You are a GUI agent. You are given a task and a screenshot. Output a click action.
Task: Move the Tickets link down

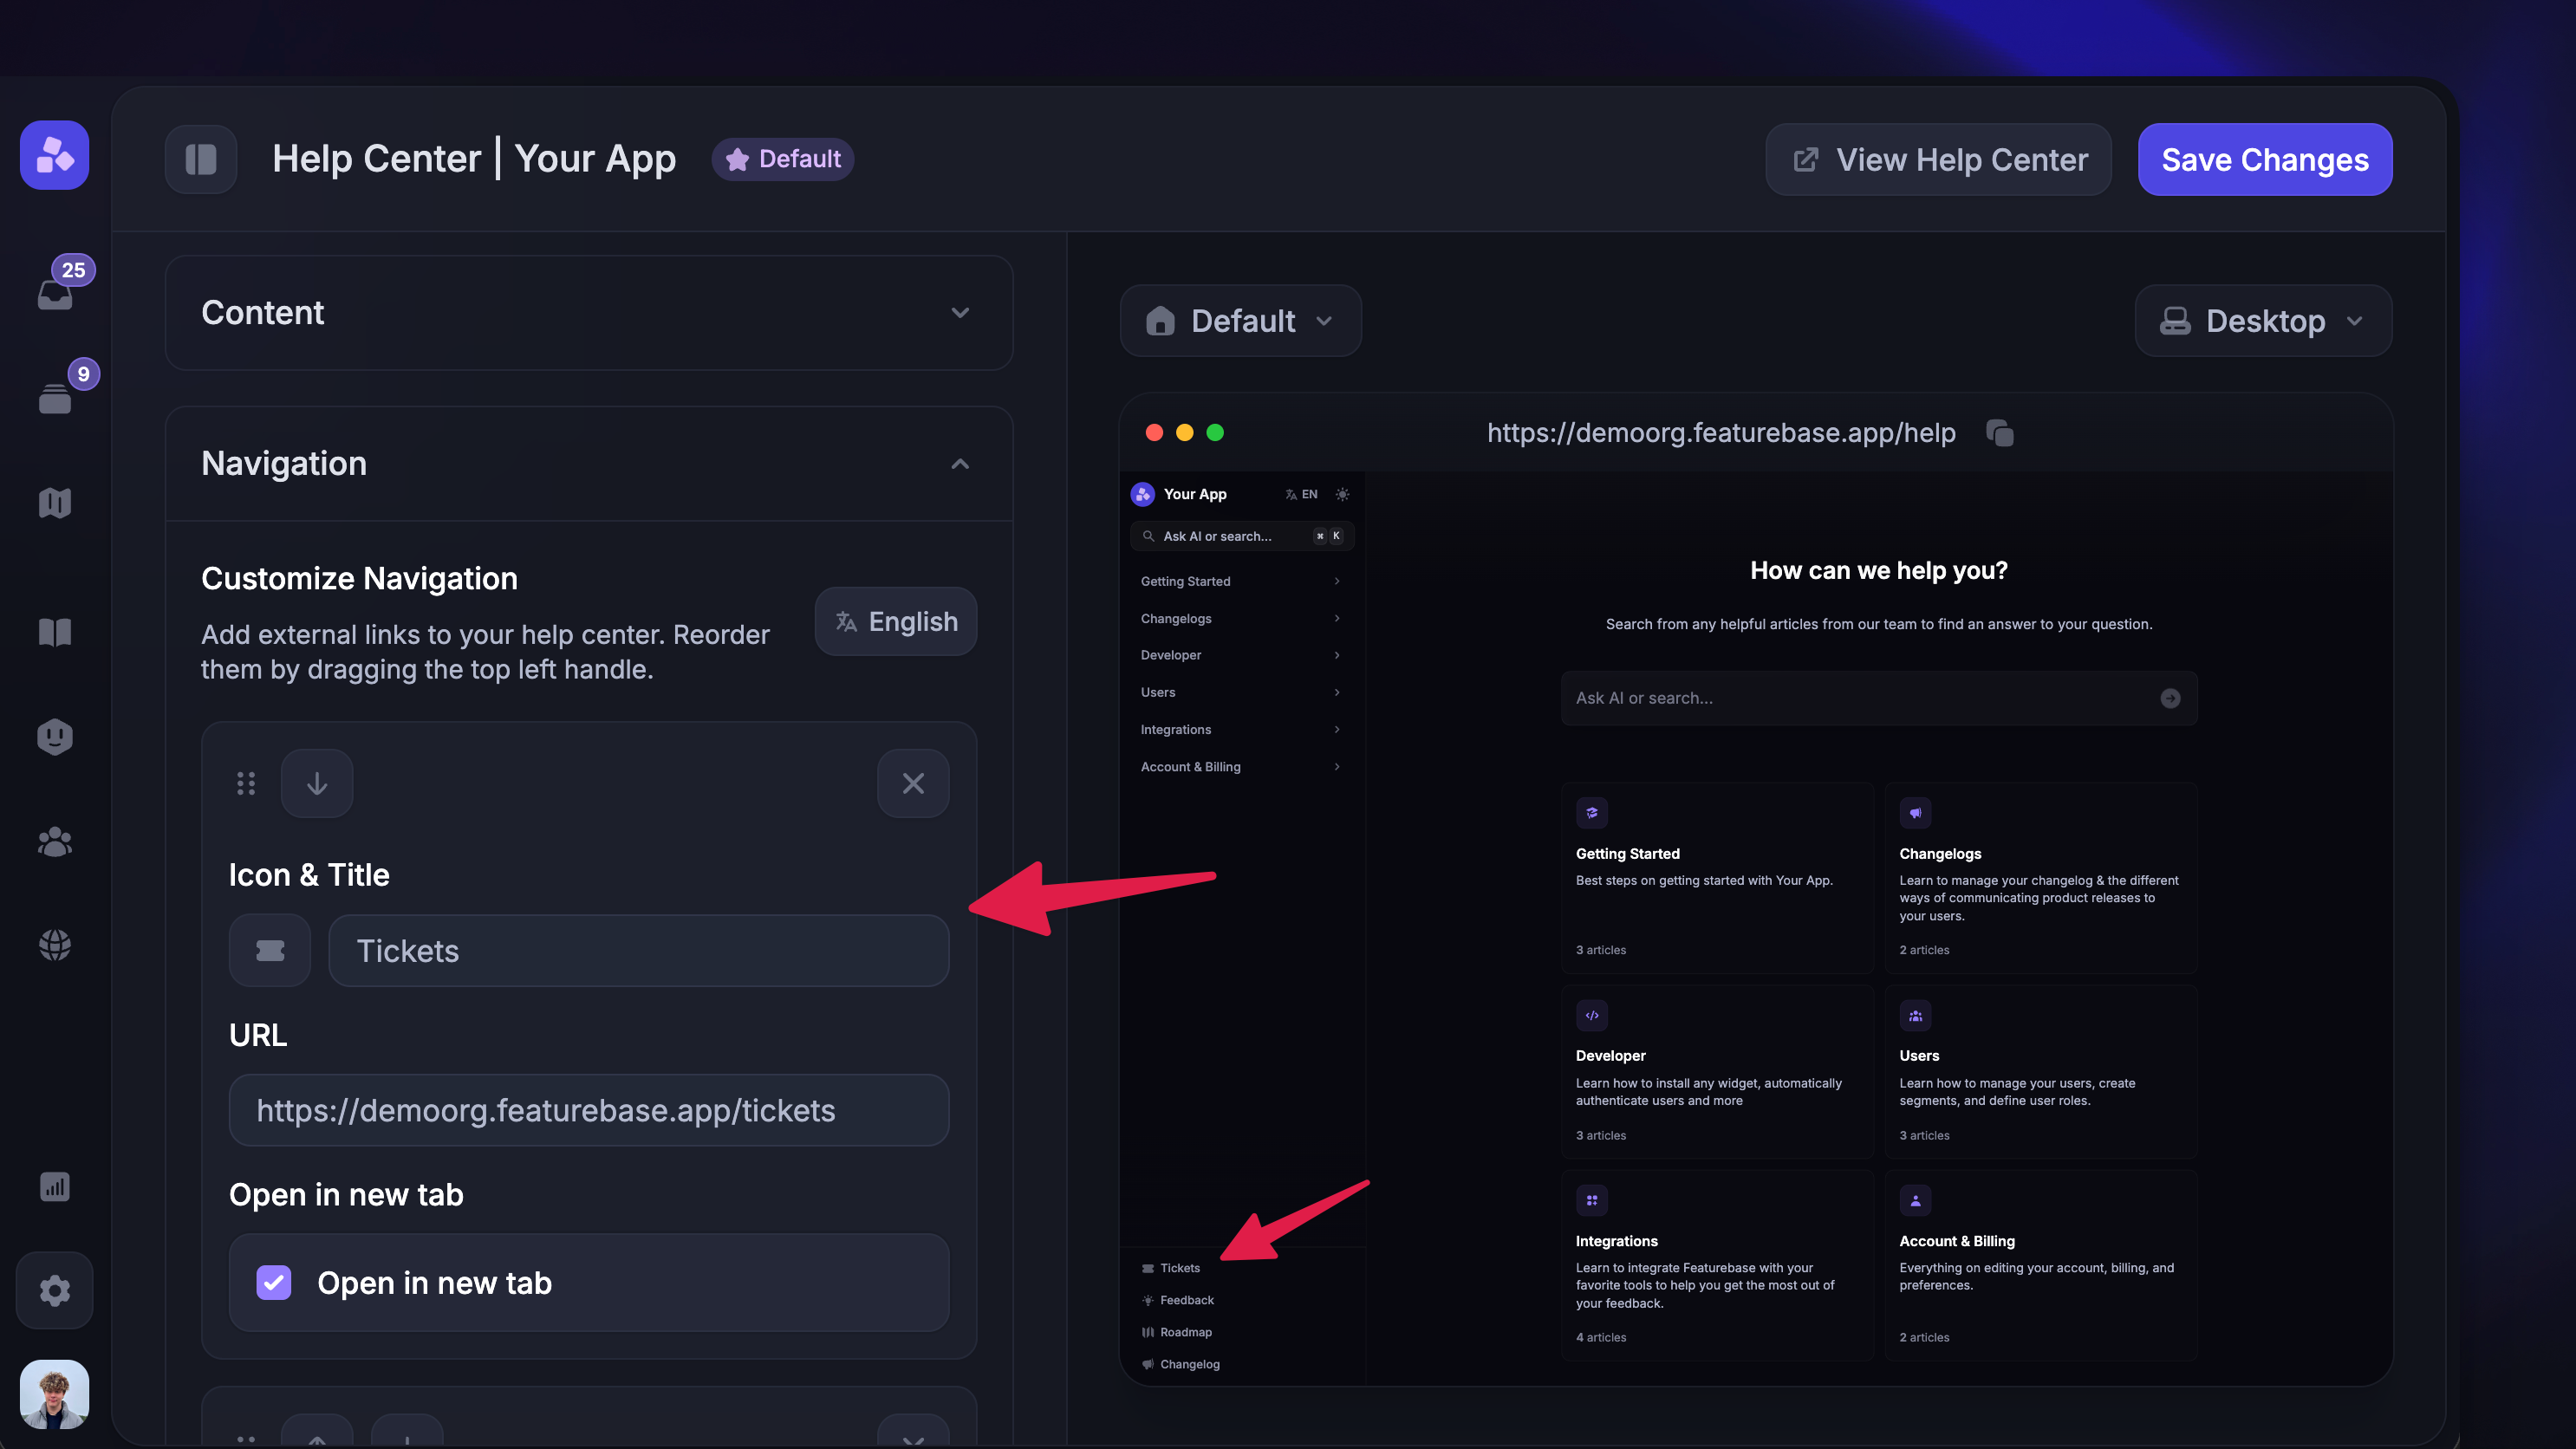tap(317, 783)
